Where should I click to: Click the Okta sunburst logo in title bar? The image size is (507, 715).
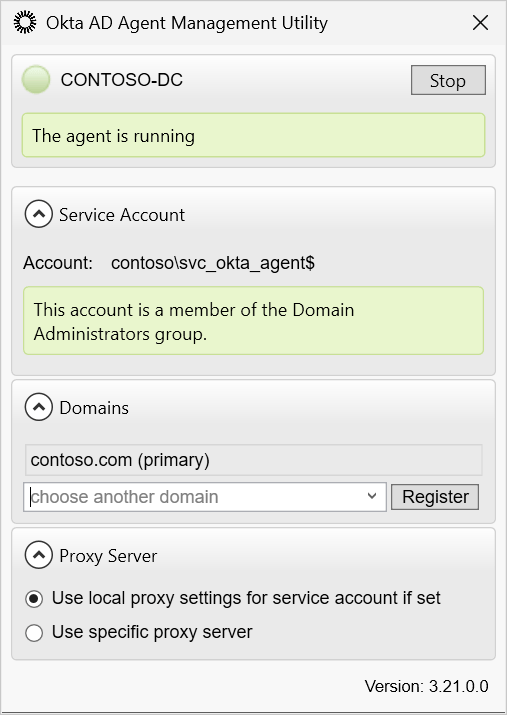tap(25, 22)
